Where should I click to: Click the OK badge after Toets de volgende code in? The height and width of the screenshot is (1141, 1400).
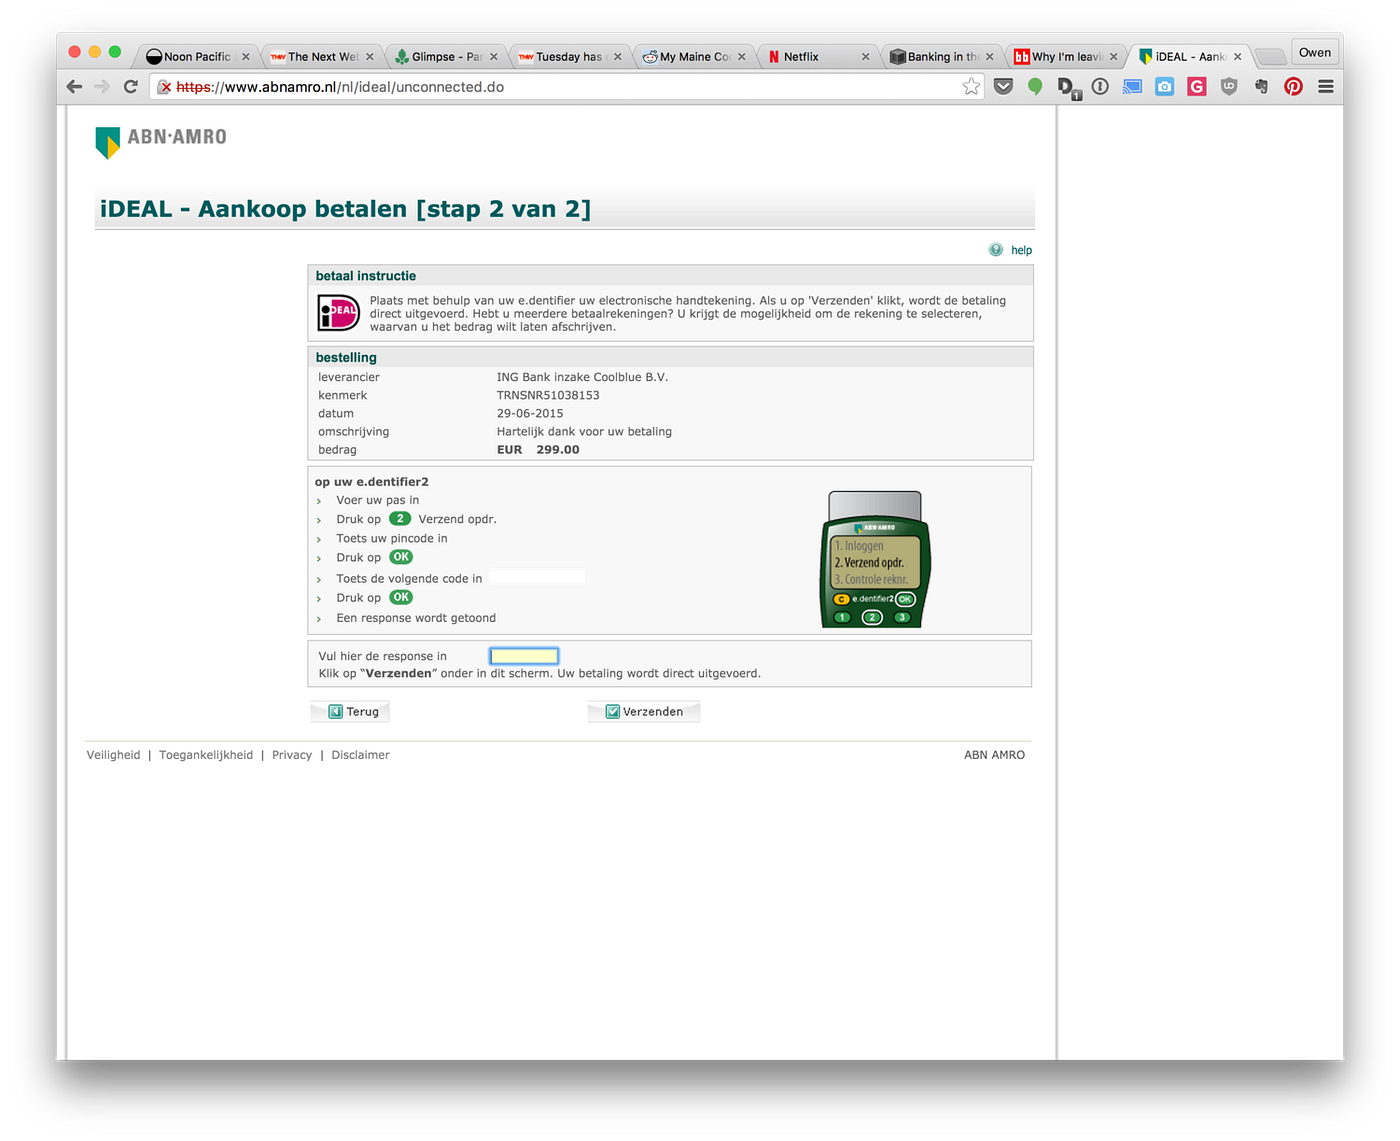coord(401,597)
